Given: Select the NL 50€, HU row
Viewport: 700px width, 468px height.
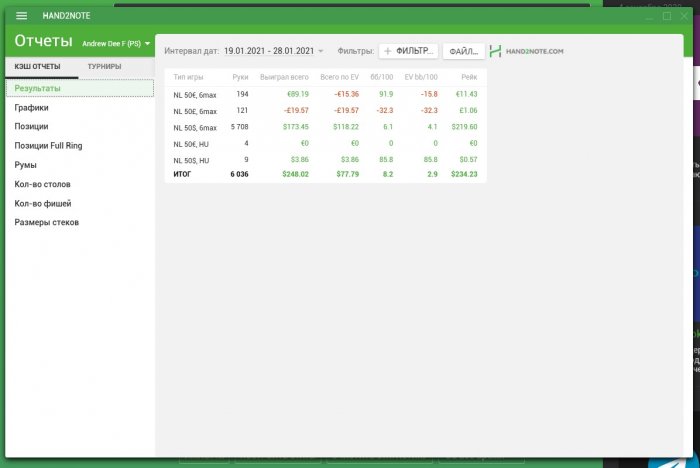Looking at the screenshot, I should pos(325,143).
